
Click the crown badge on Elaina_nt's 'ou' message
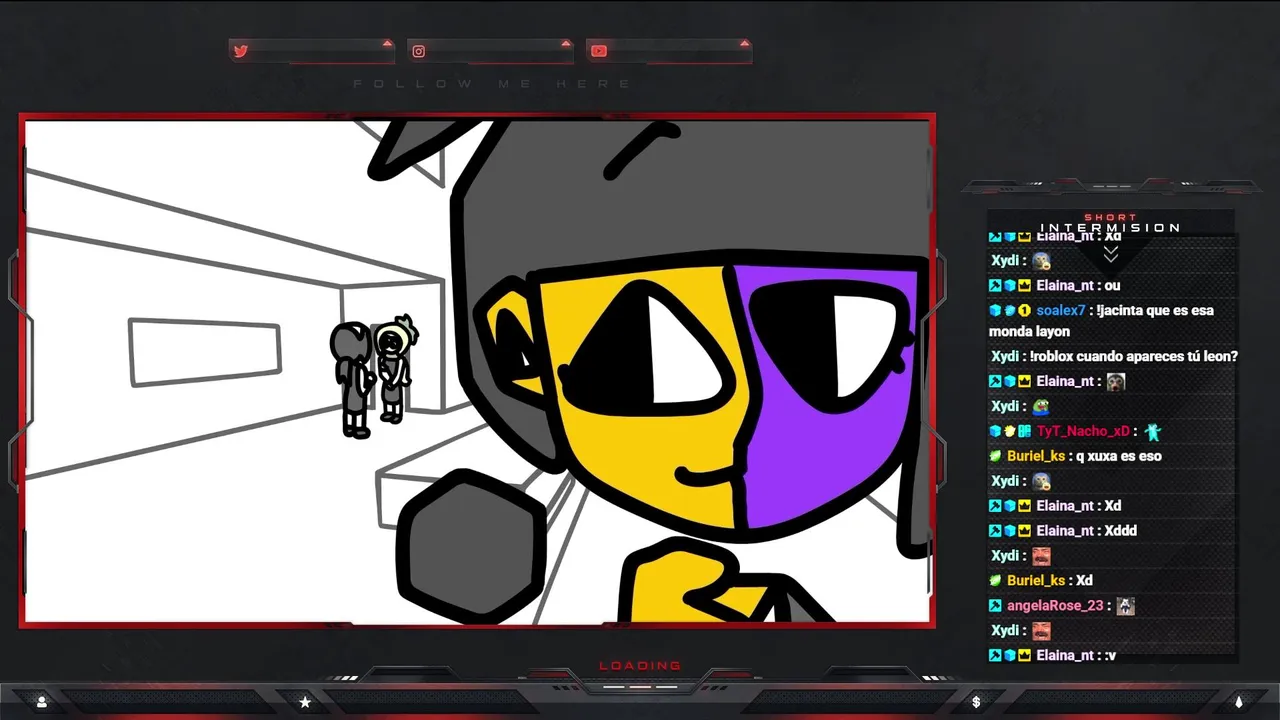[1024, 286]
